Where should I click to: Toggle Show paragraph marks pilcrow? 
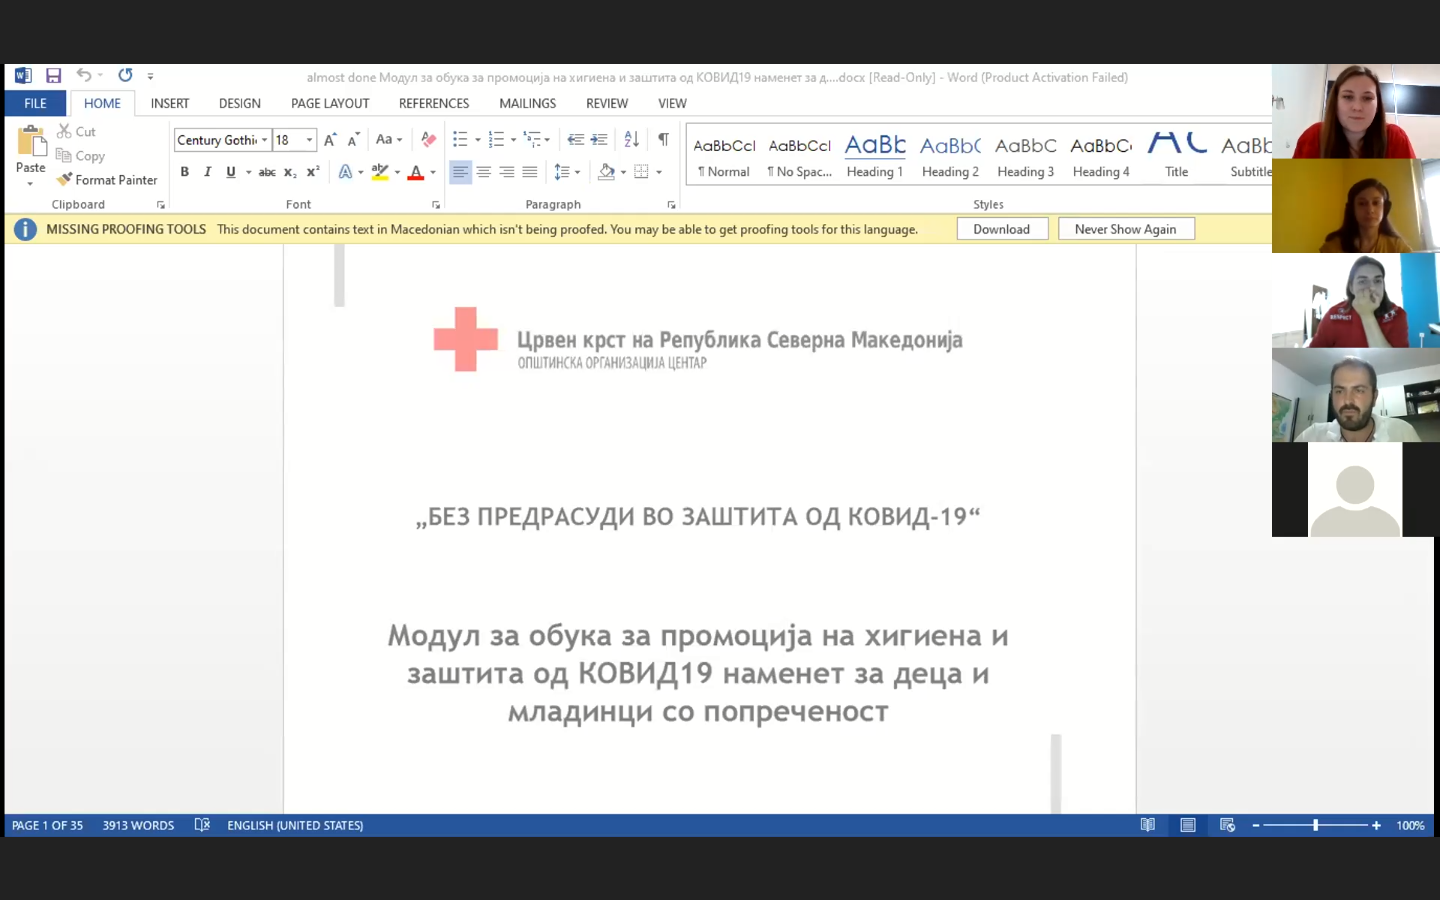pos(663,140)
